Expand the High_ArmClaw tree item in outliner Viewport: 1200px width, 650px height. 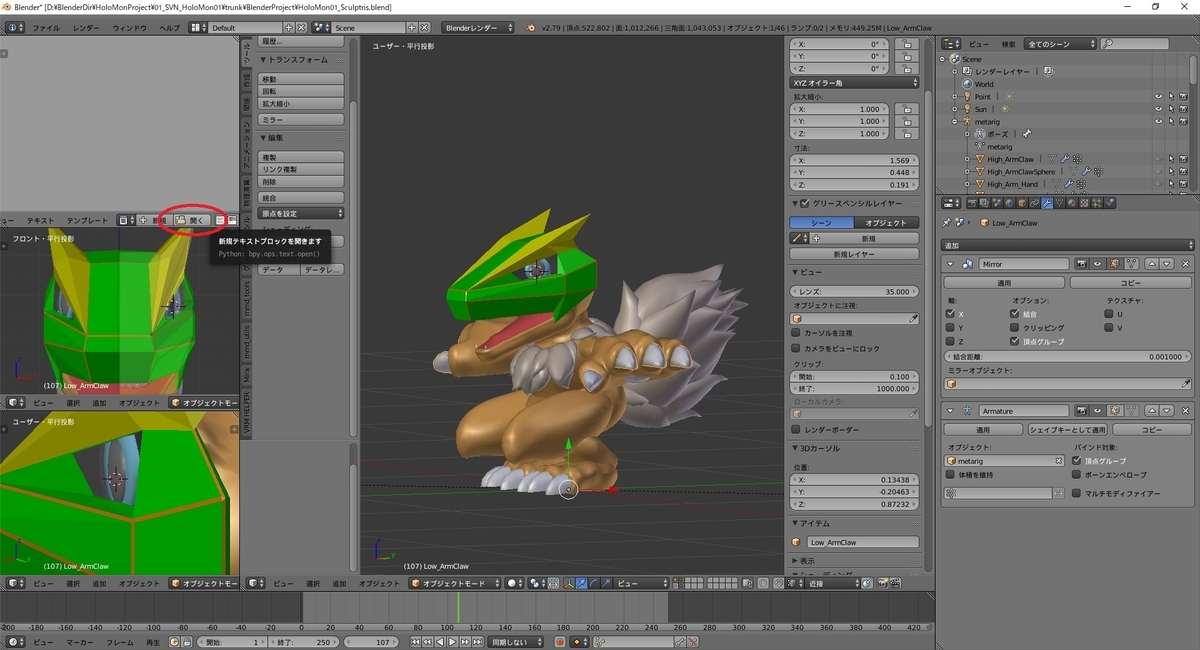click(x=967, y=159)
